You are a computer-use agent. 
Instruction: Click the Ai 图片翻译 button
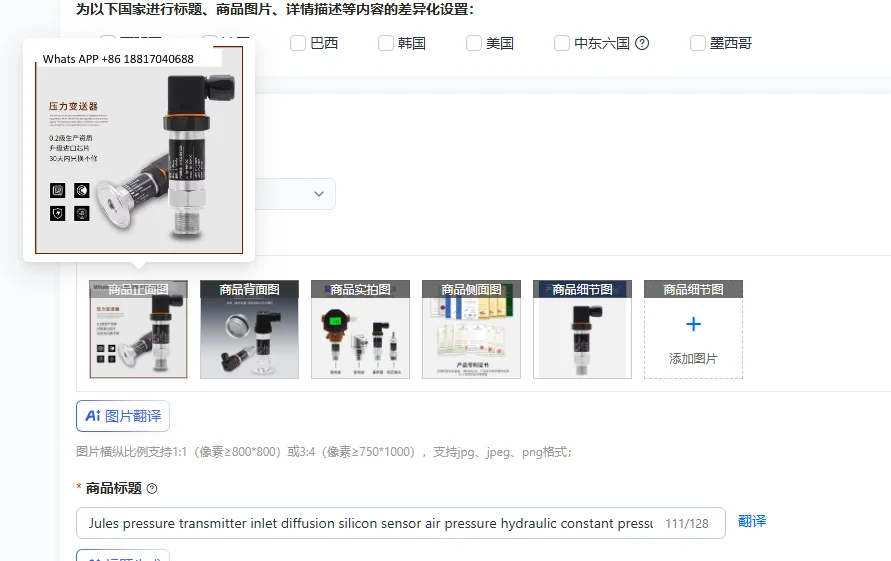[123, 416]
